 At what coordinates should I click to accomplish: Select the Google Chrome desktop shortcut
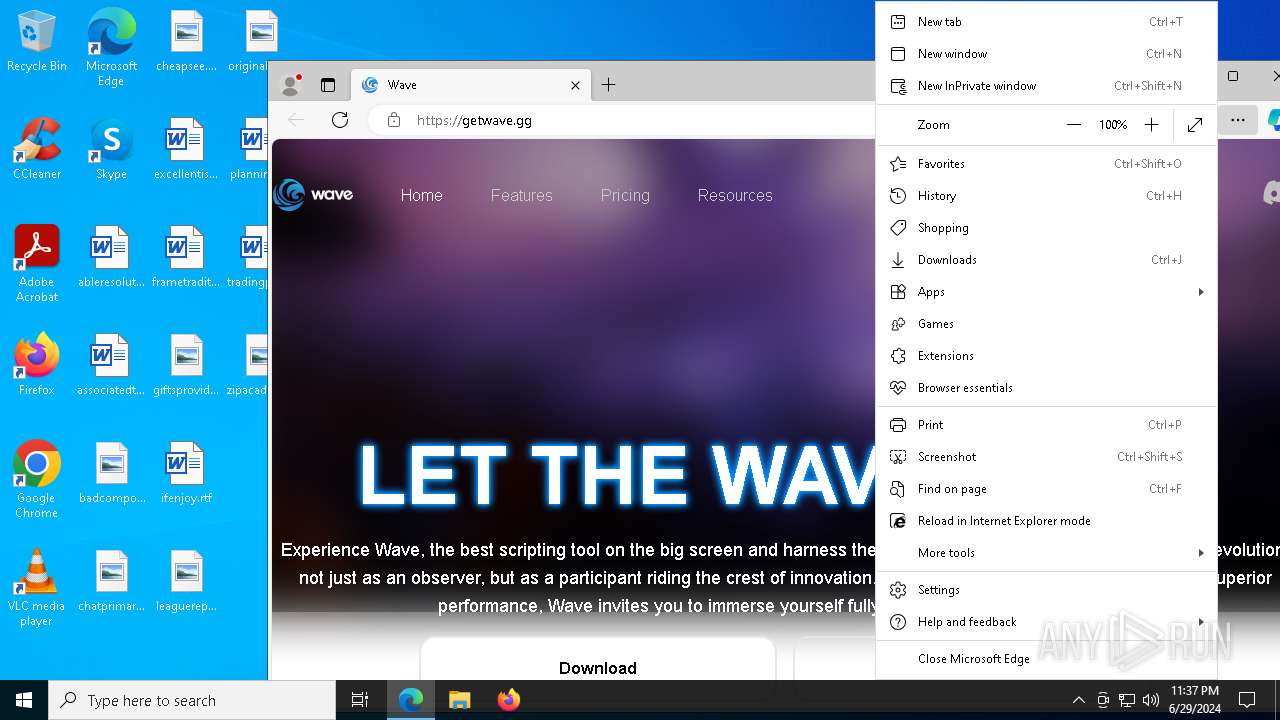(x=37, y=480)
